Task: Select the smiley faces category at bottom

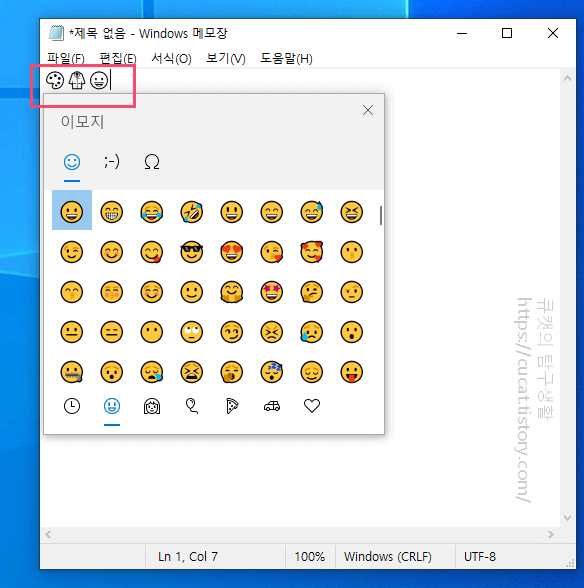Action: (x=112, y=406)
